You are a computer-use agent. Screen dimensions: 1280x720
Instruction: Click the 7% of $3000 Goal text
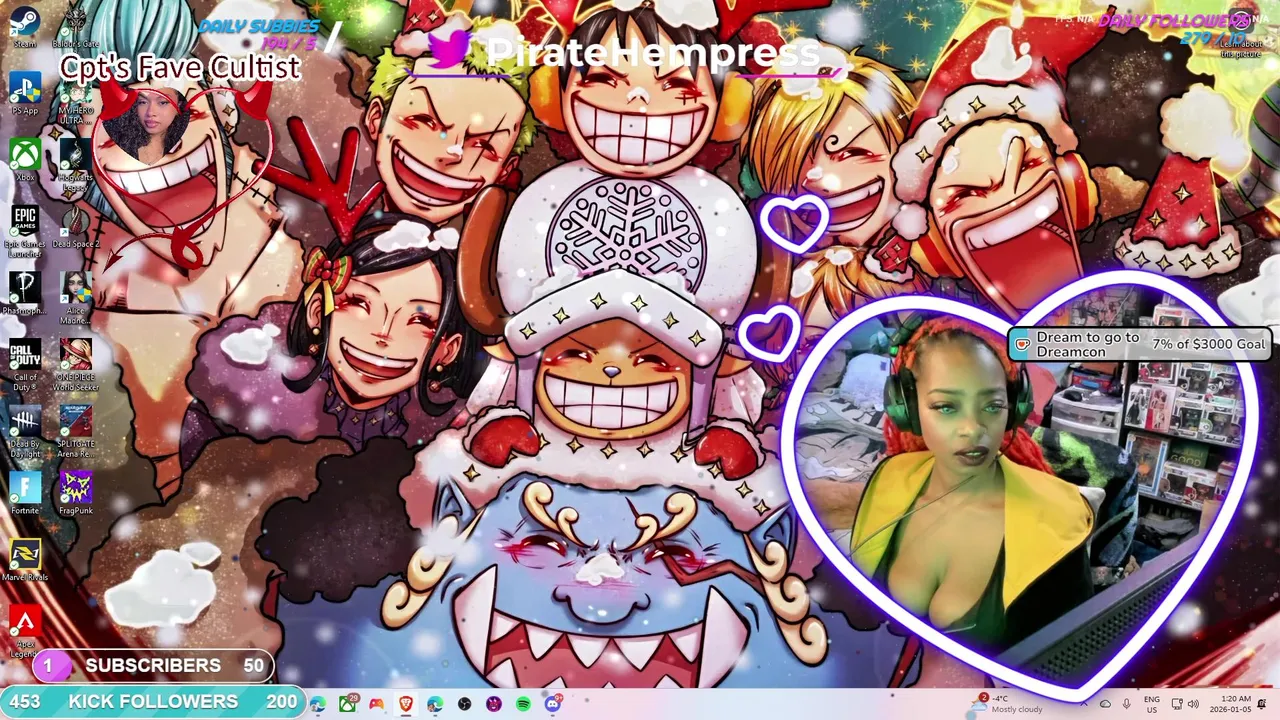pyautogui.click(x=1208, y=343)
